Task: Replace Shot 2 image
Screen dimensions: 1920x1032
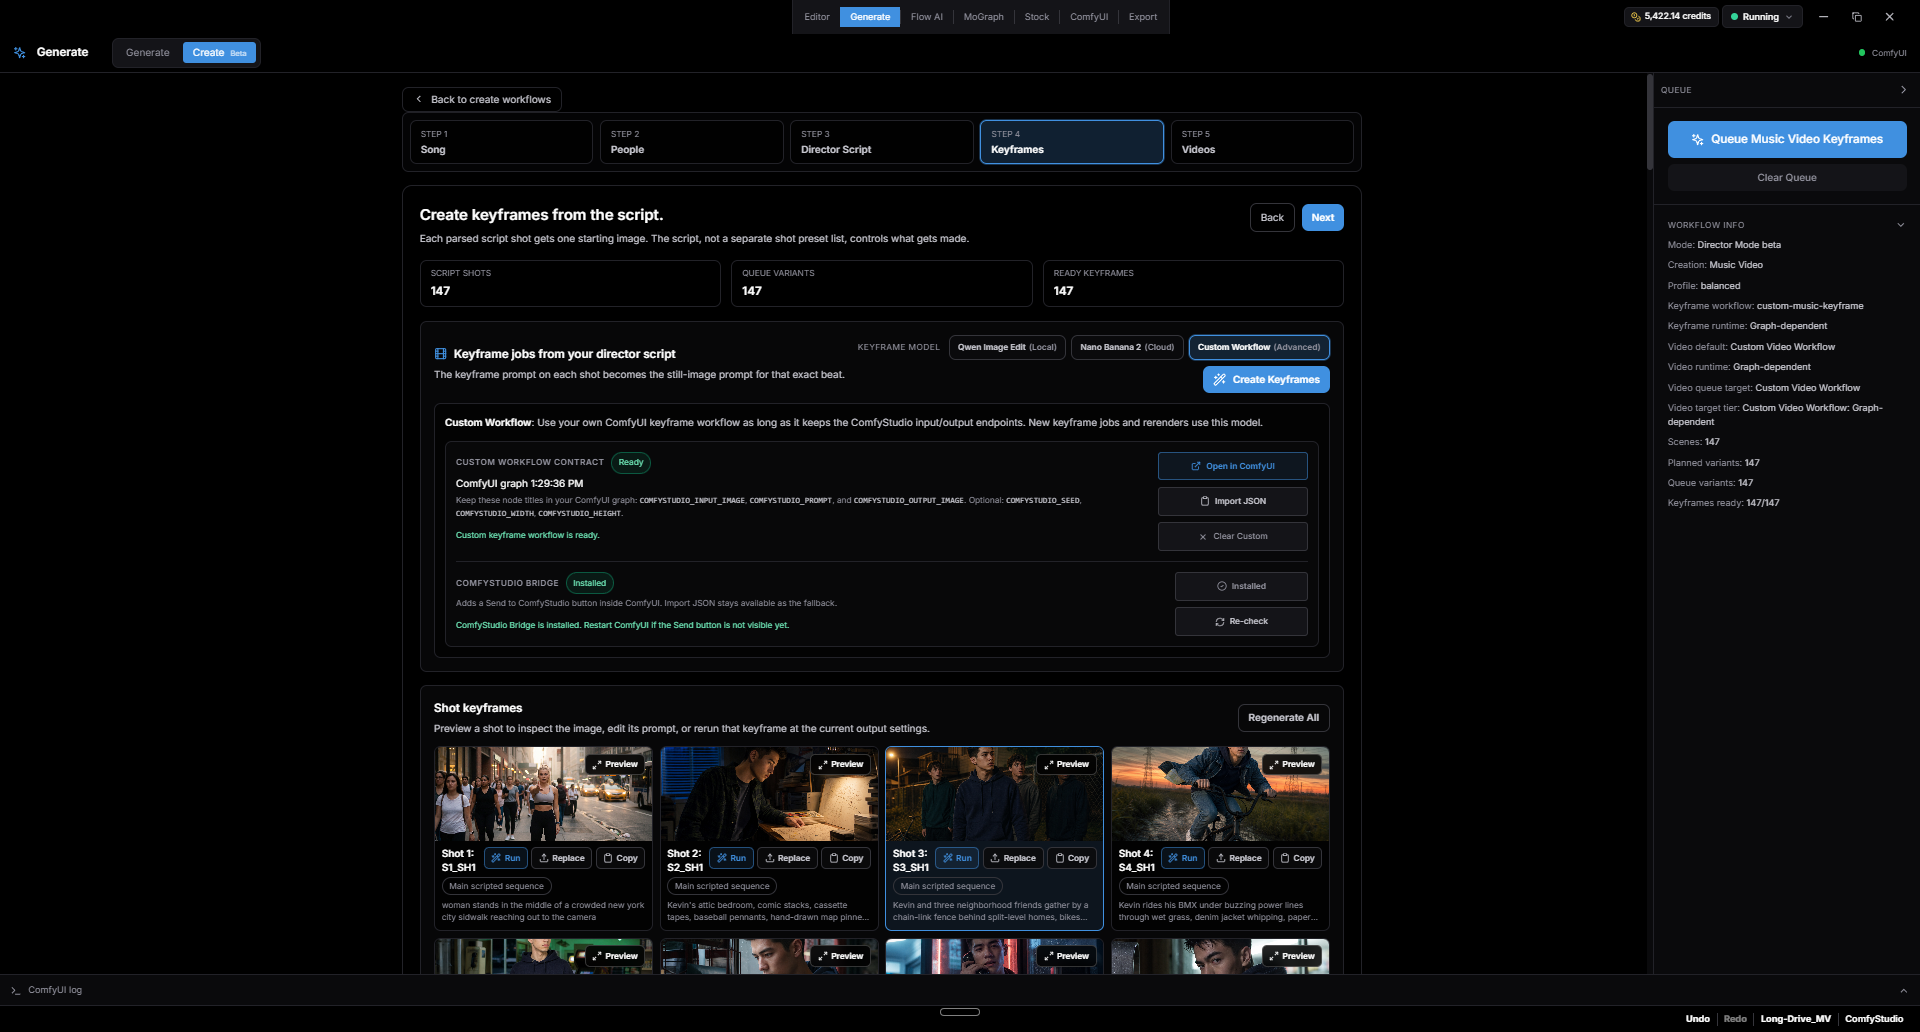Action: point(787,858)
